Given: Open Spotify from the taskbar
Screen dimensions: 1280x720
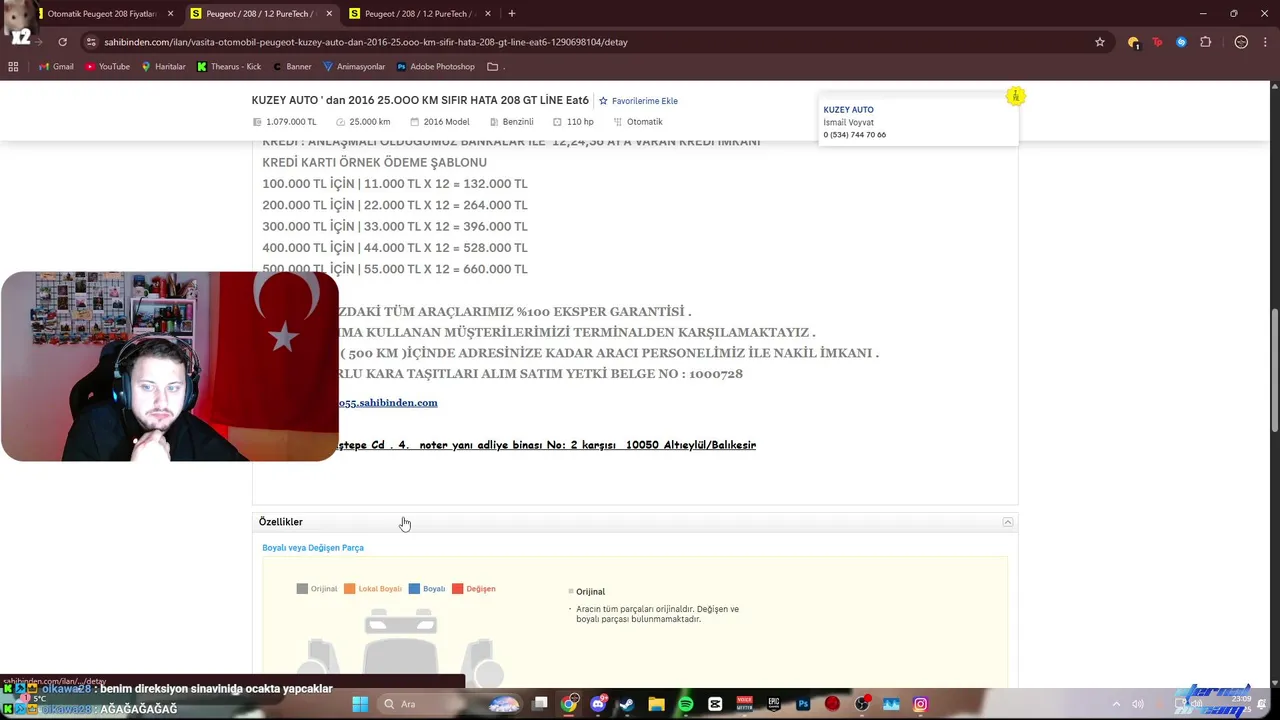Looking at the screenshot, I should tap(685, 704).
